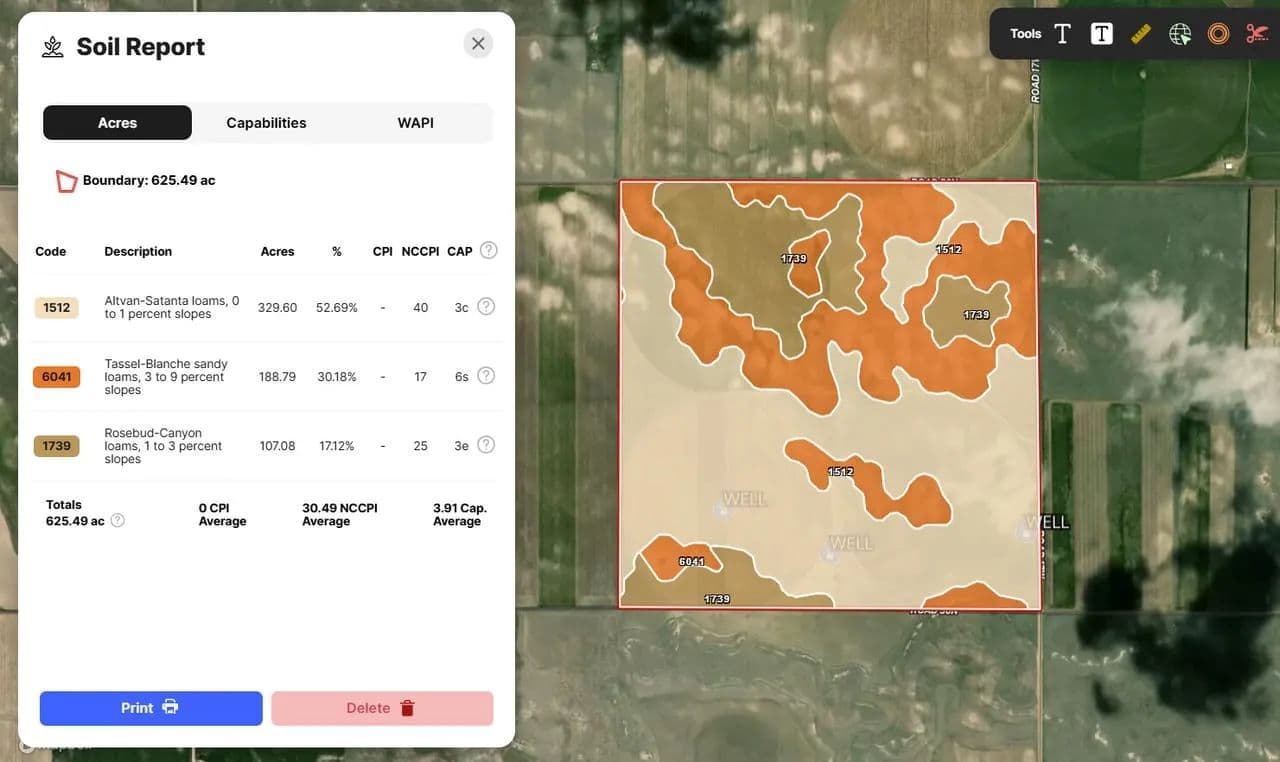Show info for Rosebud-Canyon loams row
Viewport: 1280px width, 762px height.
(486, 445)
